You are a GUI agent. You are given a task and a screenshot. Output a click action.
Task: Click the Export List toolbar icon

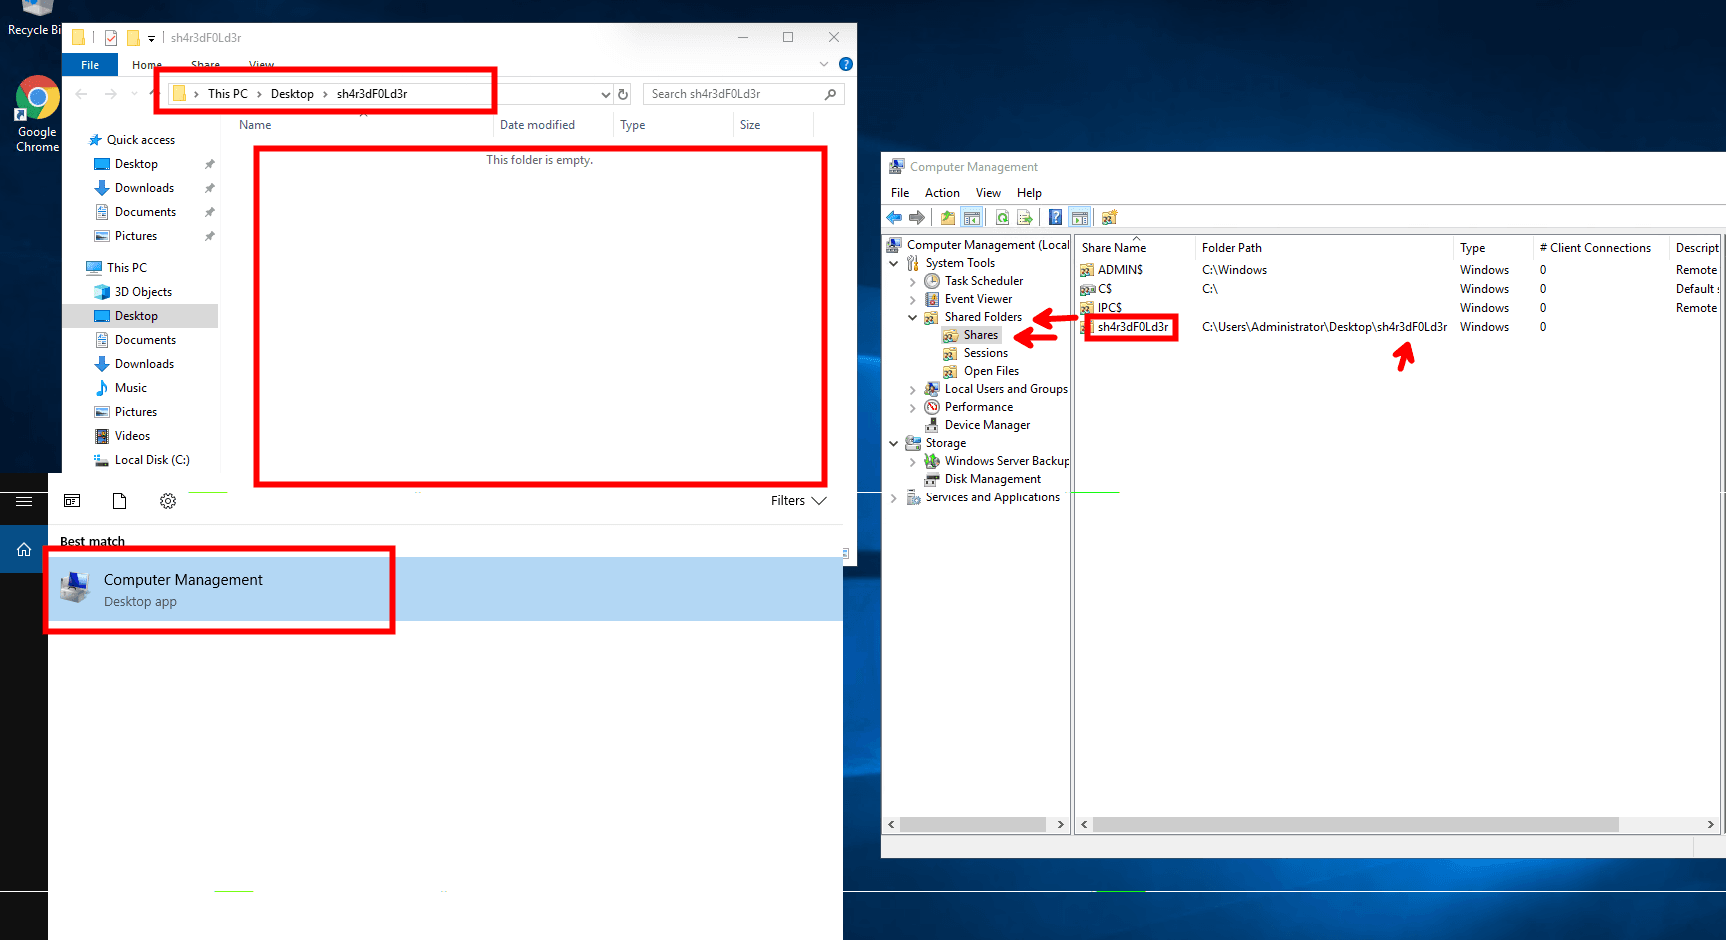click(x=1025, y=218)
